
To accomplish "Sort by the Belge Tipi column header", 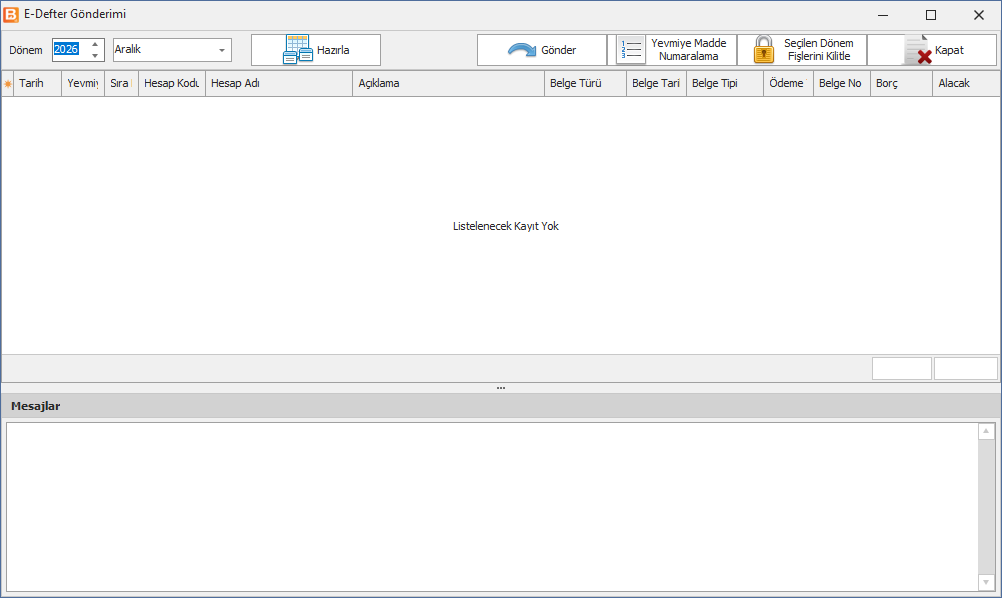I will 725,84.
